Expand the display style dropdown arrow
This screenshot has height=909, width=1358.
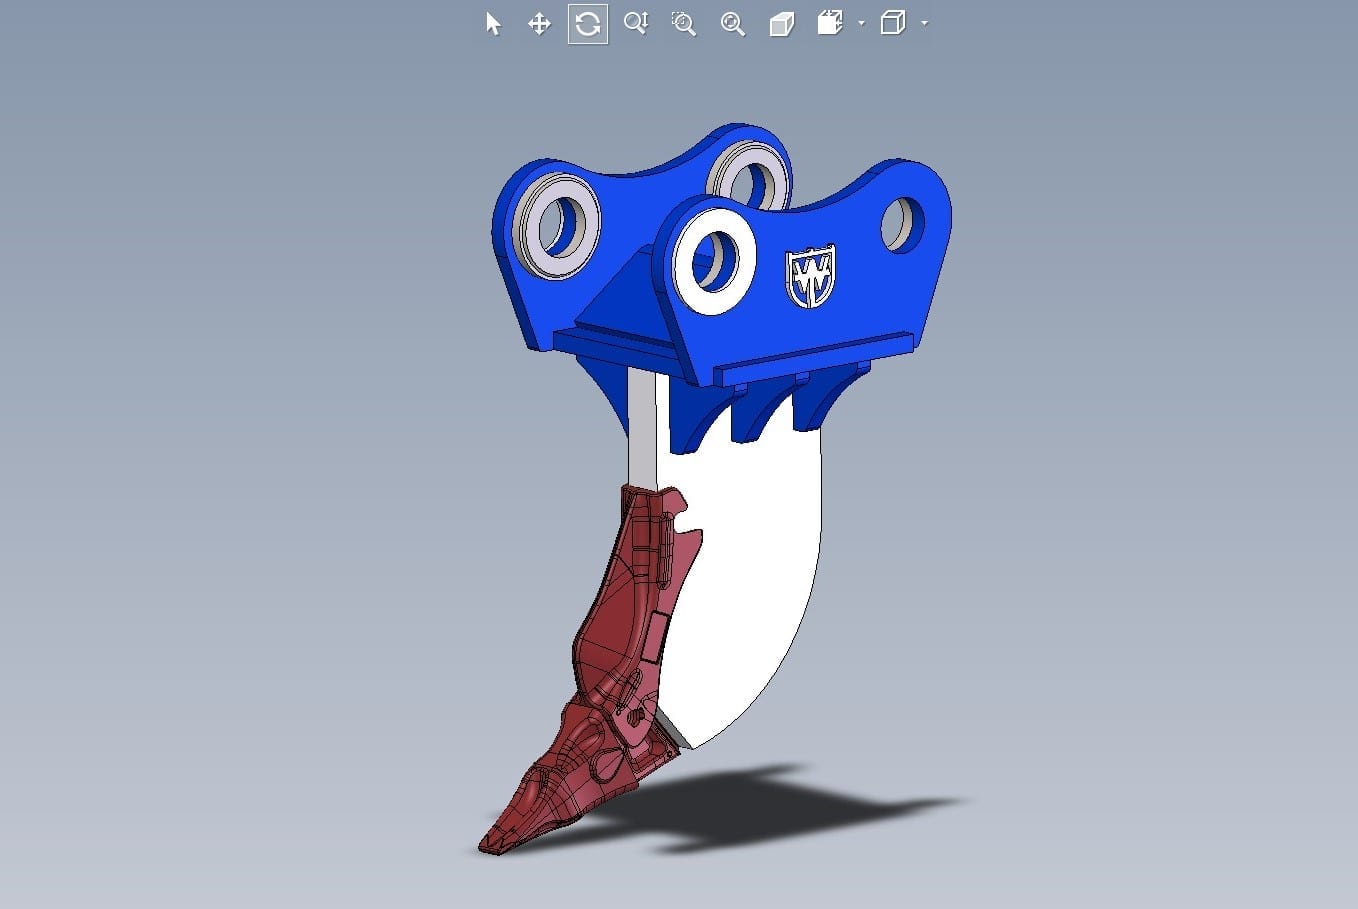pyautogui.click(x=924, y=23)
